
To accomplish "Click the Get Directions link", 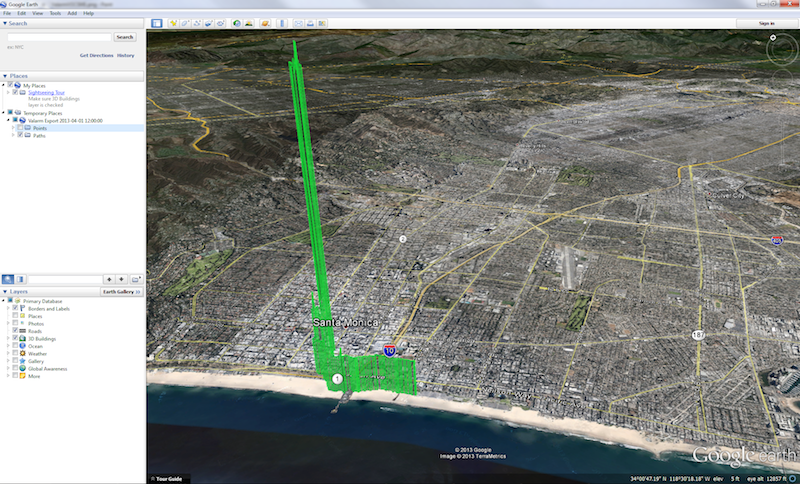I will point(96,55).
